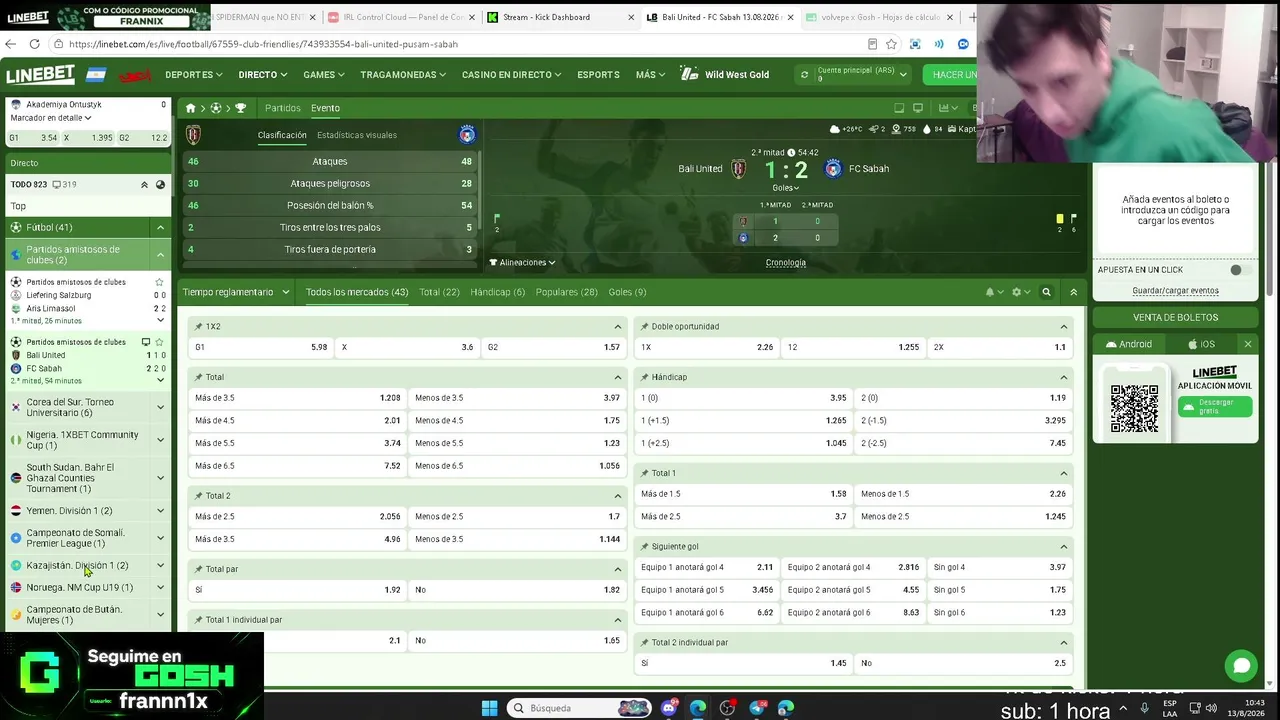
Task: Click the Linebet logo in the header
Action: [x=40, y=75]
